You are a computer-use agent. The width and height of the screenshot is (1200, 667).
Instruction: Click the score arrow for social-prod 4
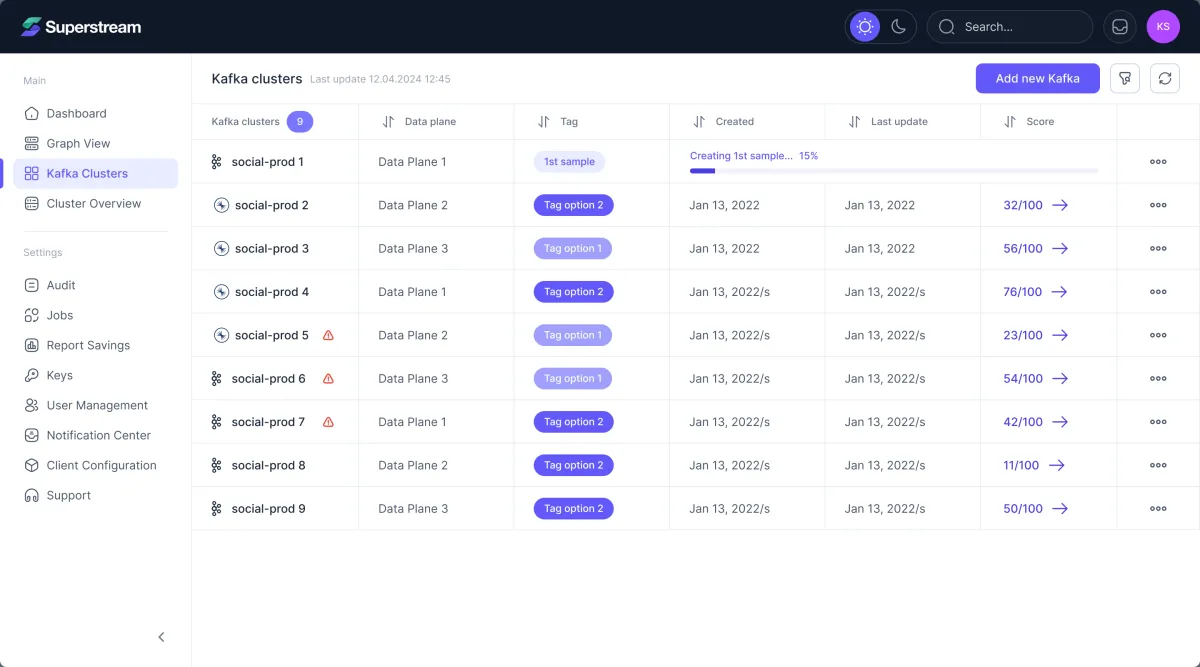pyautogui.click(x=1060, y=292)
